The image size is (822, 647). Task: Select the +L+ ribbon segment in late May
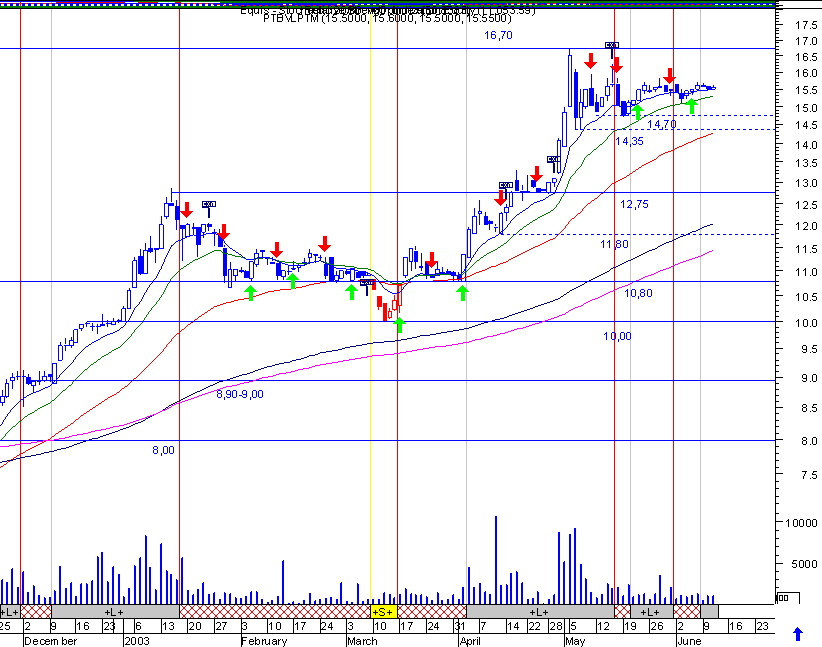point(652,612)
